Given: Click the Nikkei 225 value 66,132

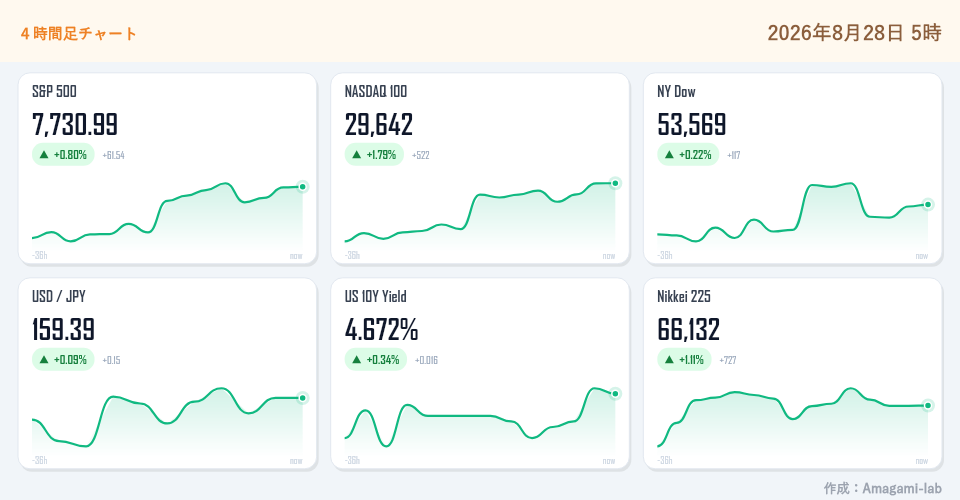Looking at the screenshot, I should tap(689, 329).
